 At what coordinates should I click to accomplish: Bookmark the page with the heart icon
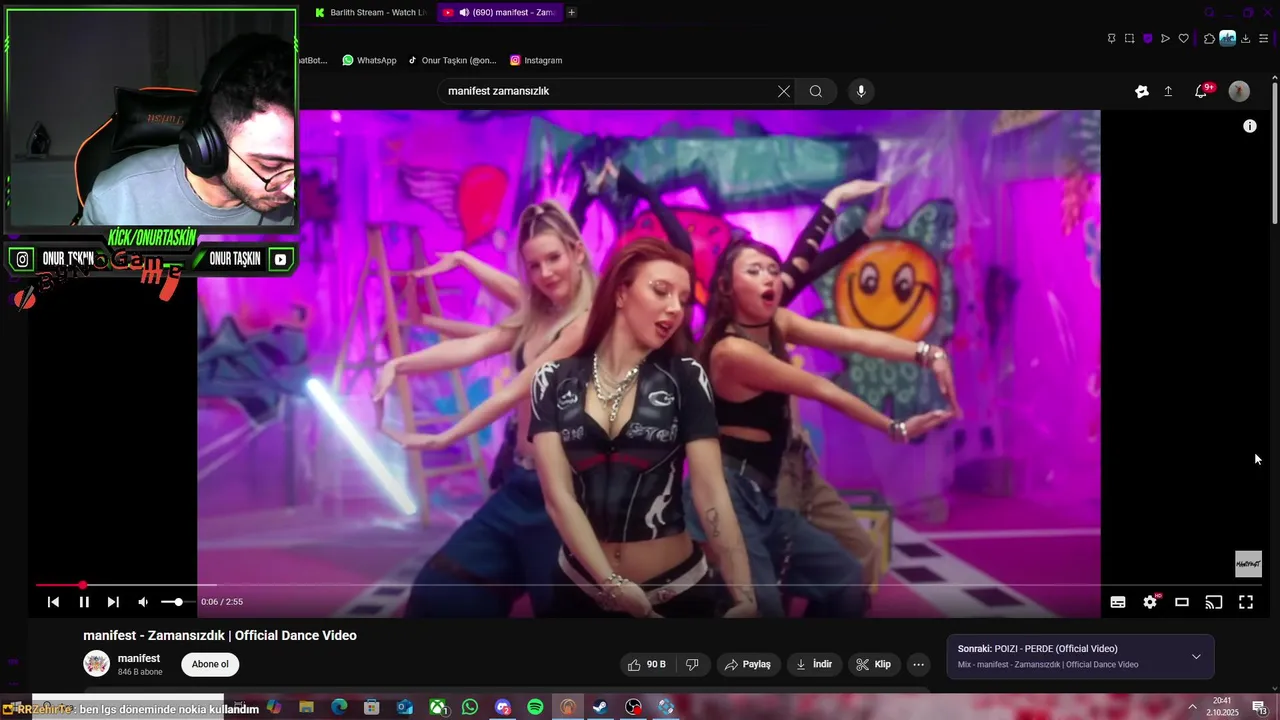pyautogui.click(x=1183, y=38)
